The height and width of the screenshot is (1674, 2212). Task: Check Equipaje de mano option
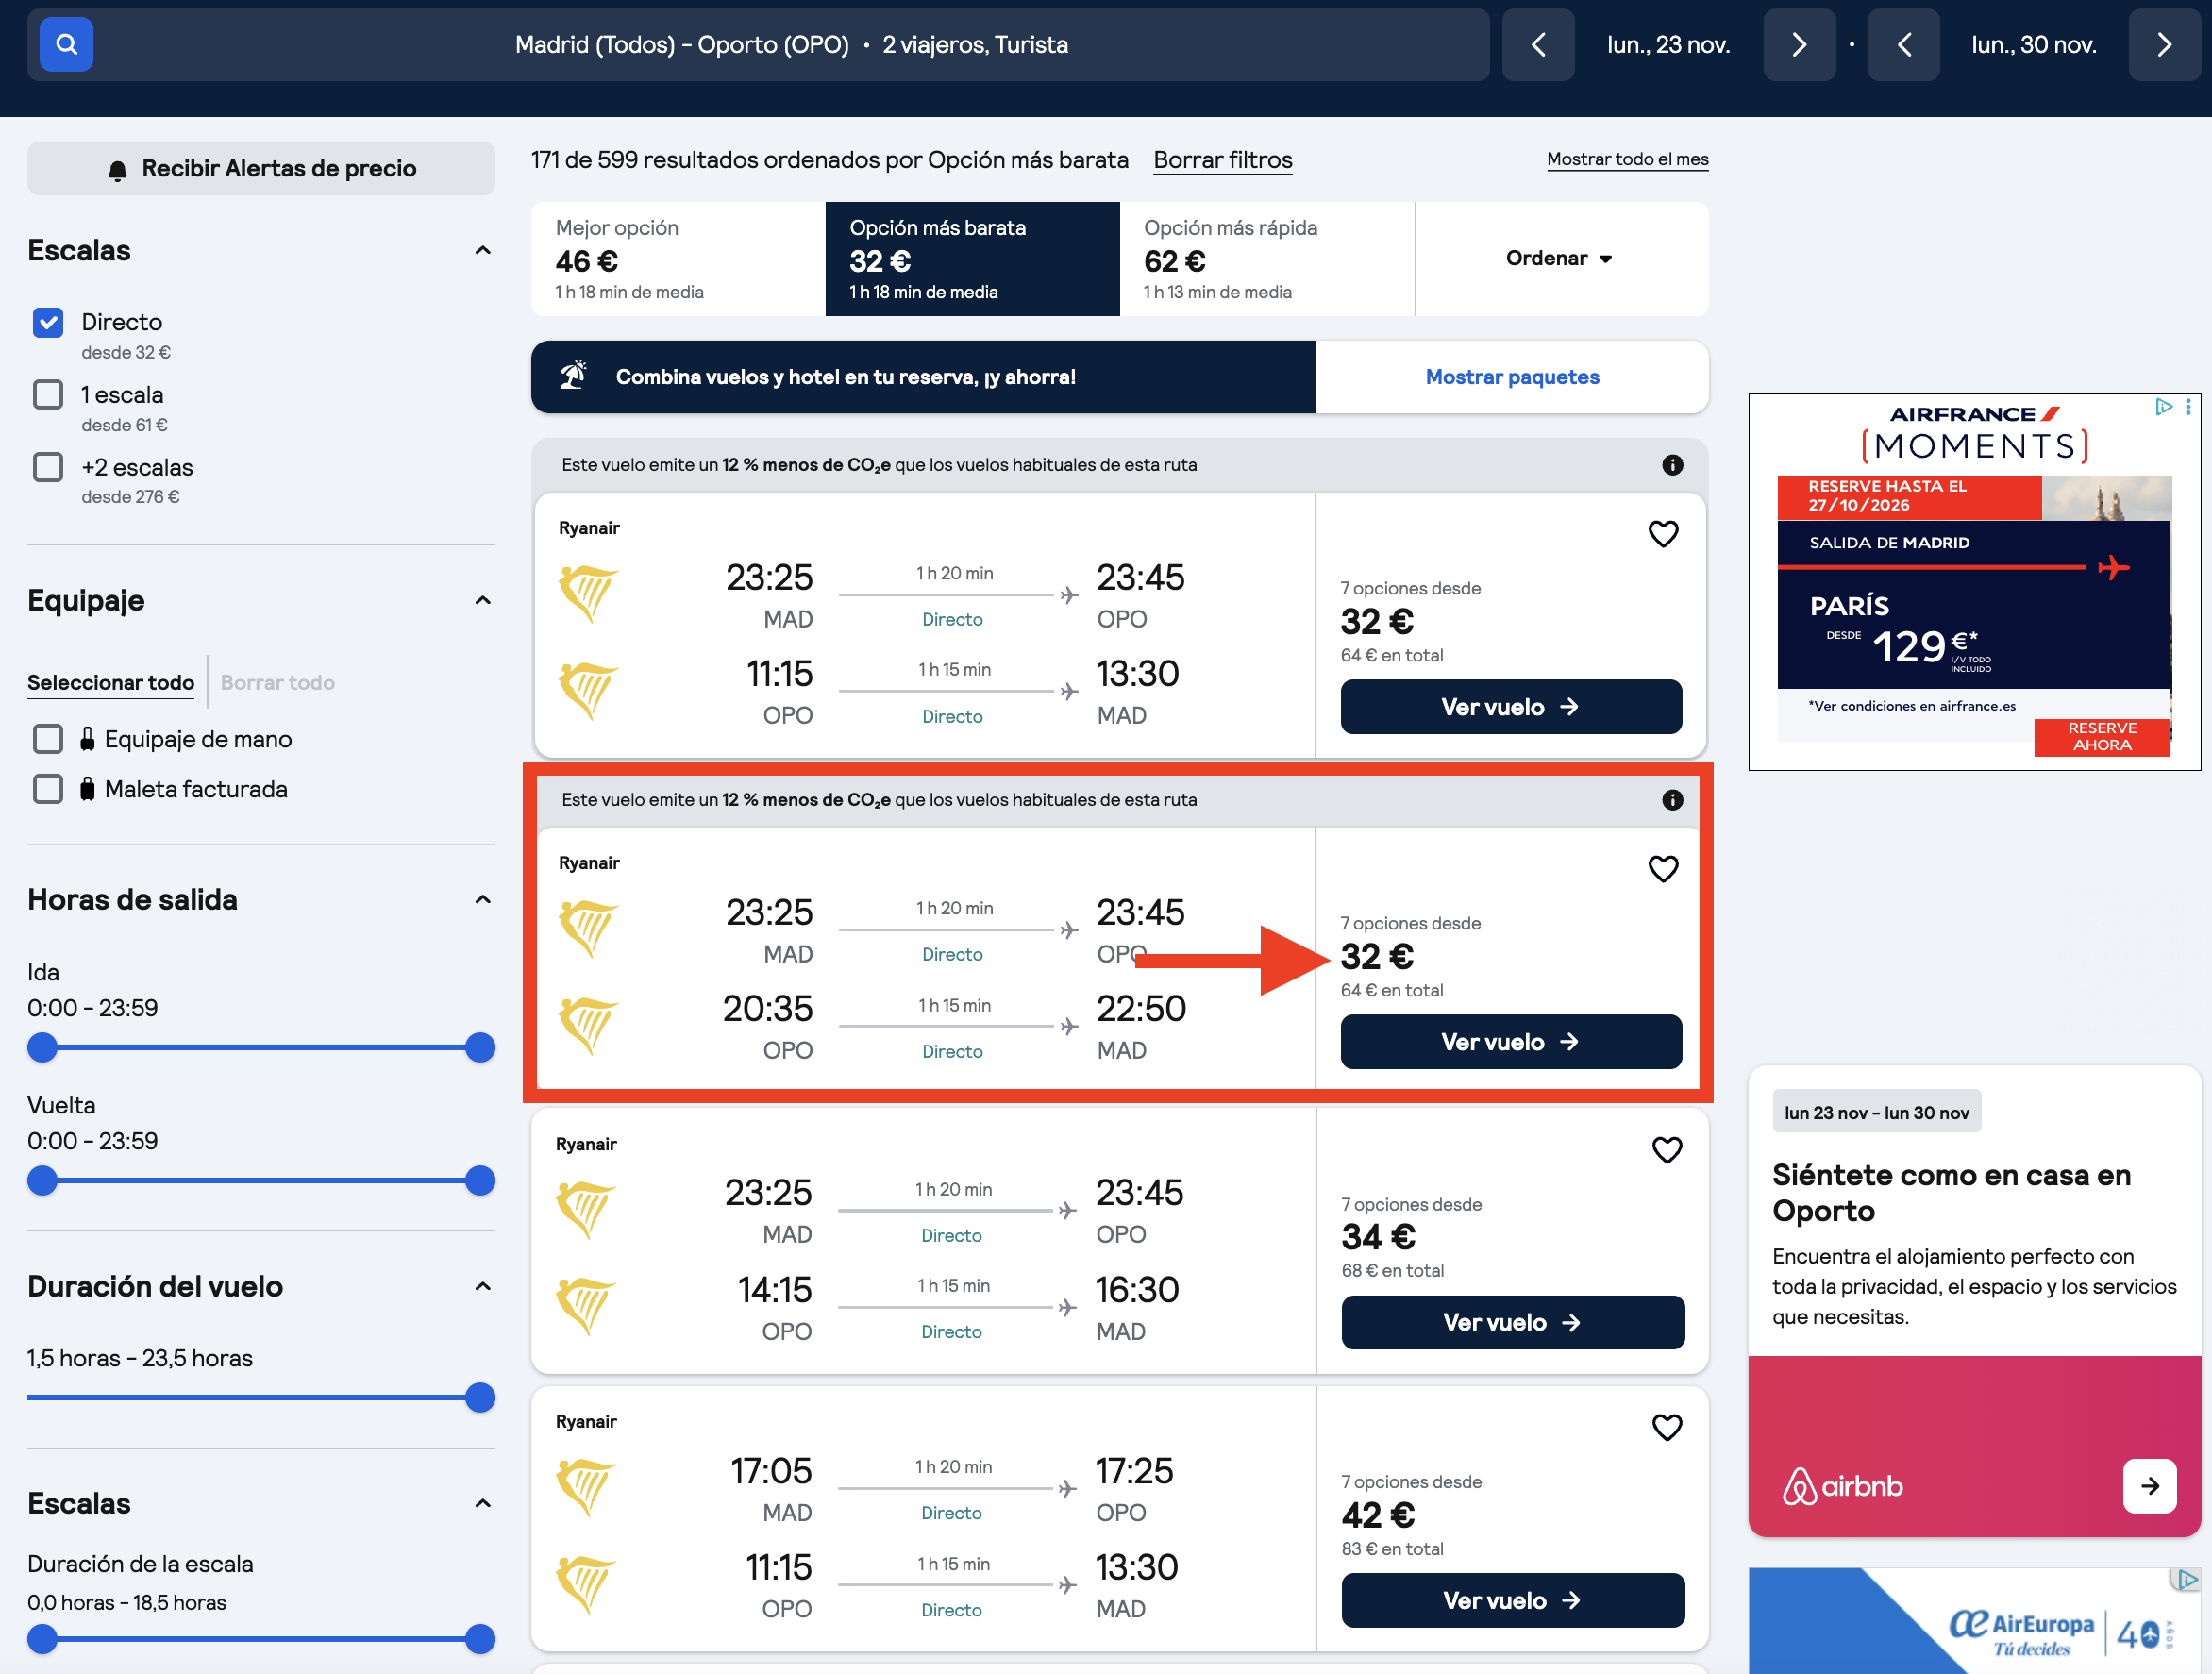(x=48, y=739)
